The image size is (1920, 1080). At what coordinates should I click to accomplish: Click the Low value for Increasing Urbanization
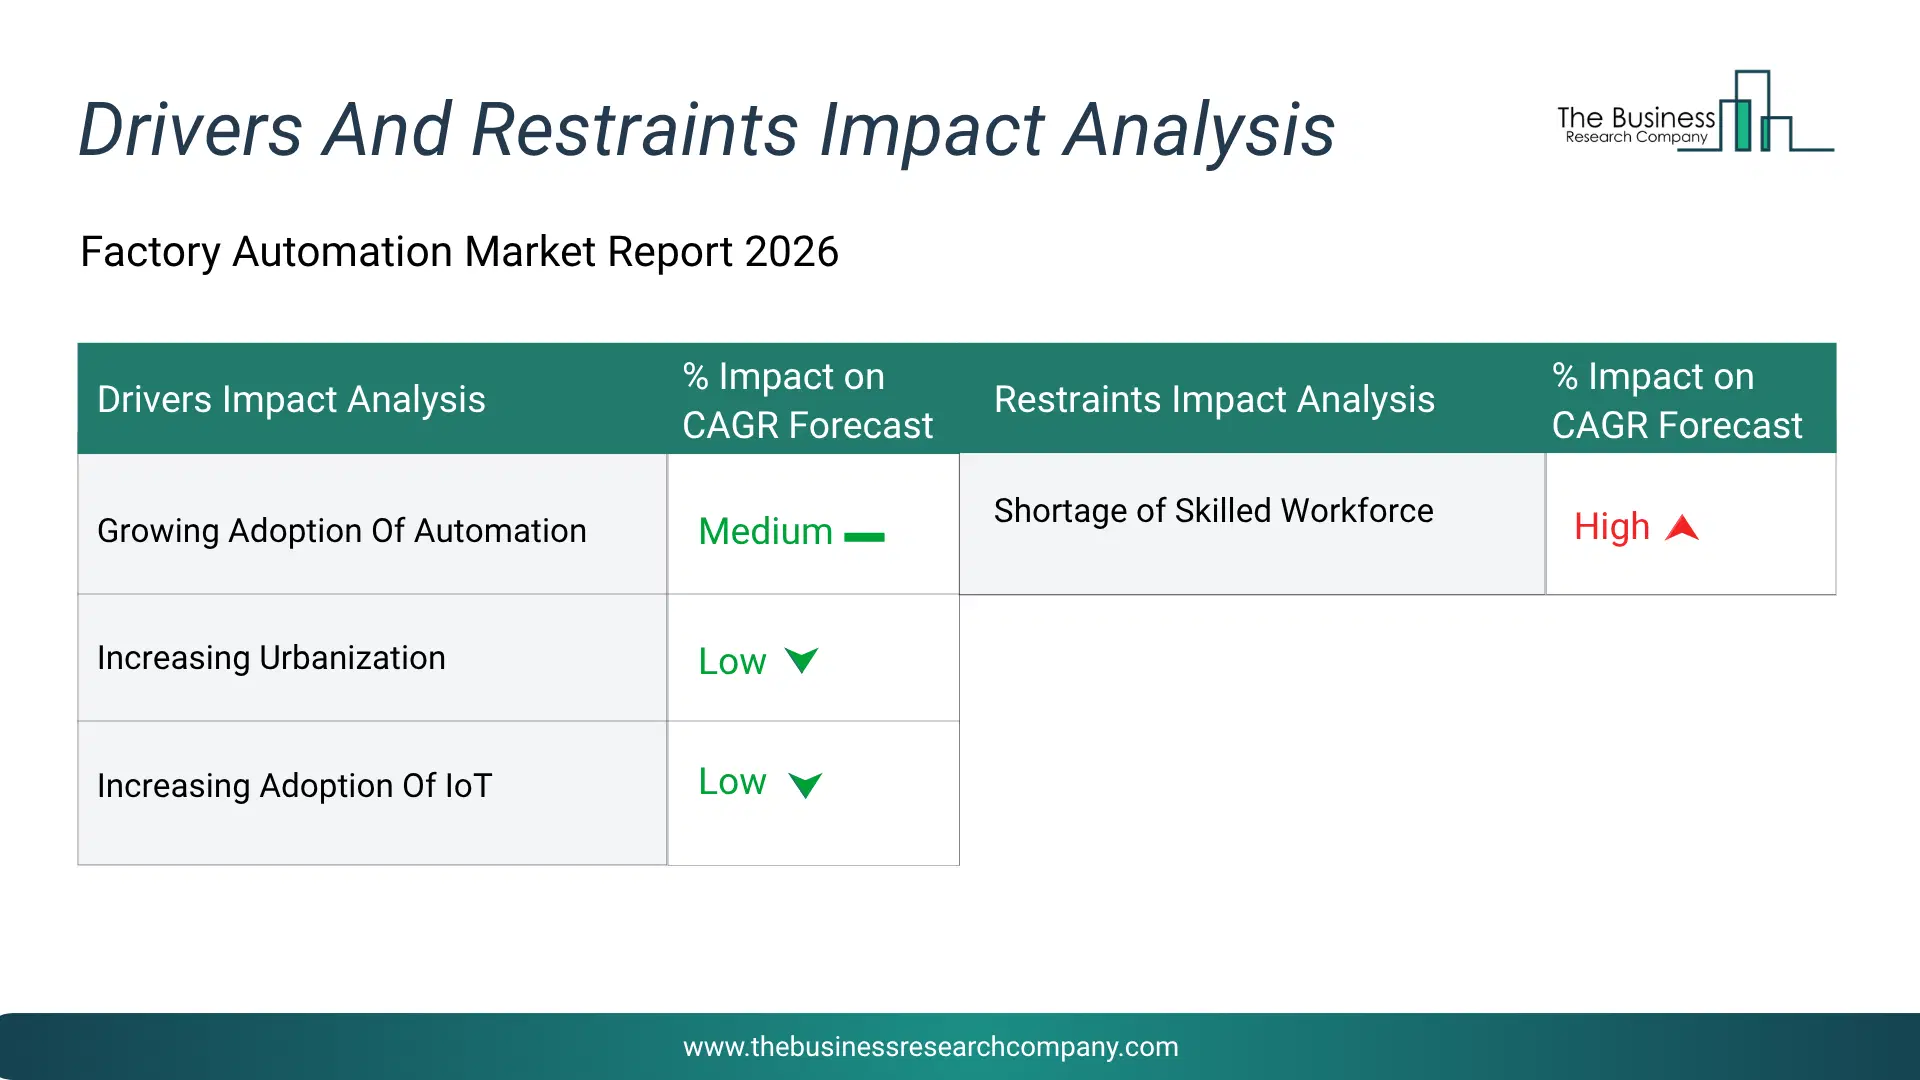(732, 661)
